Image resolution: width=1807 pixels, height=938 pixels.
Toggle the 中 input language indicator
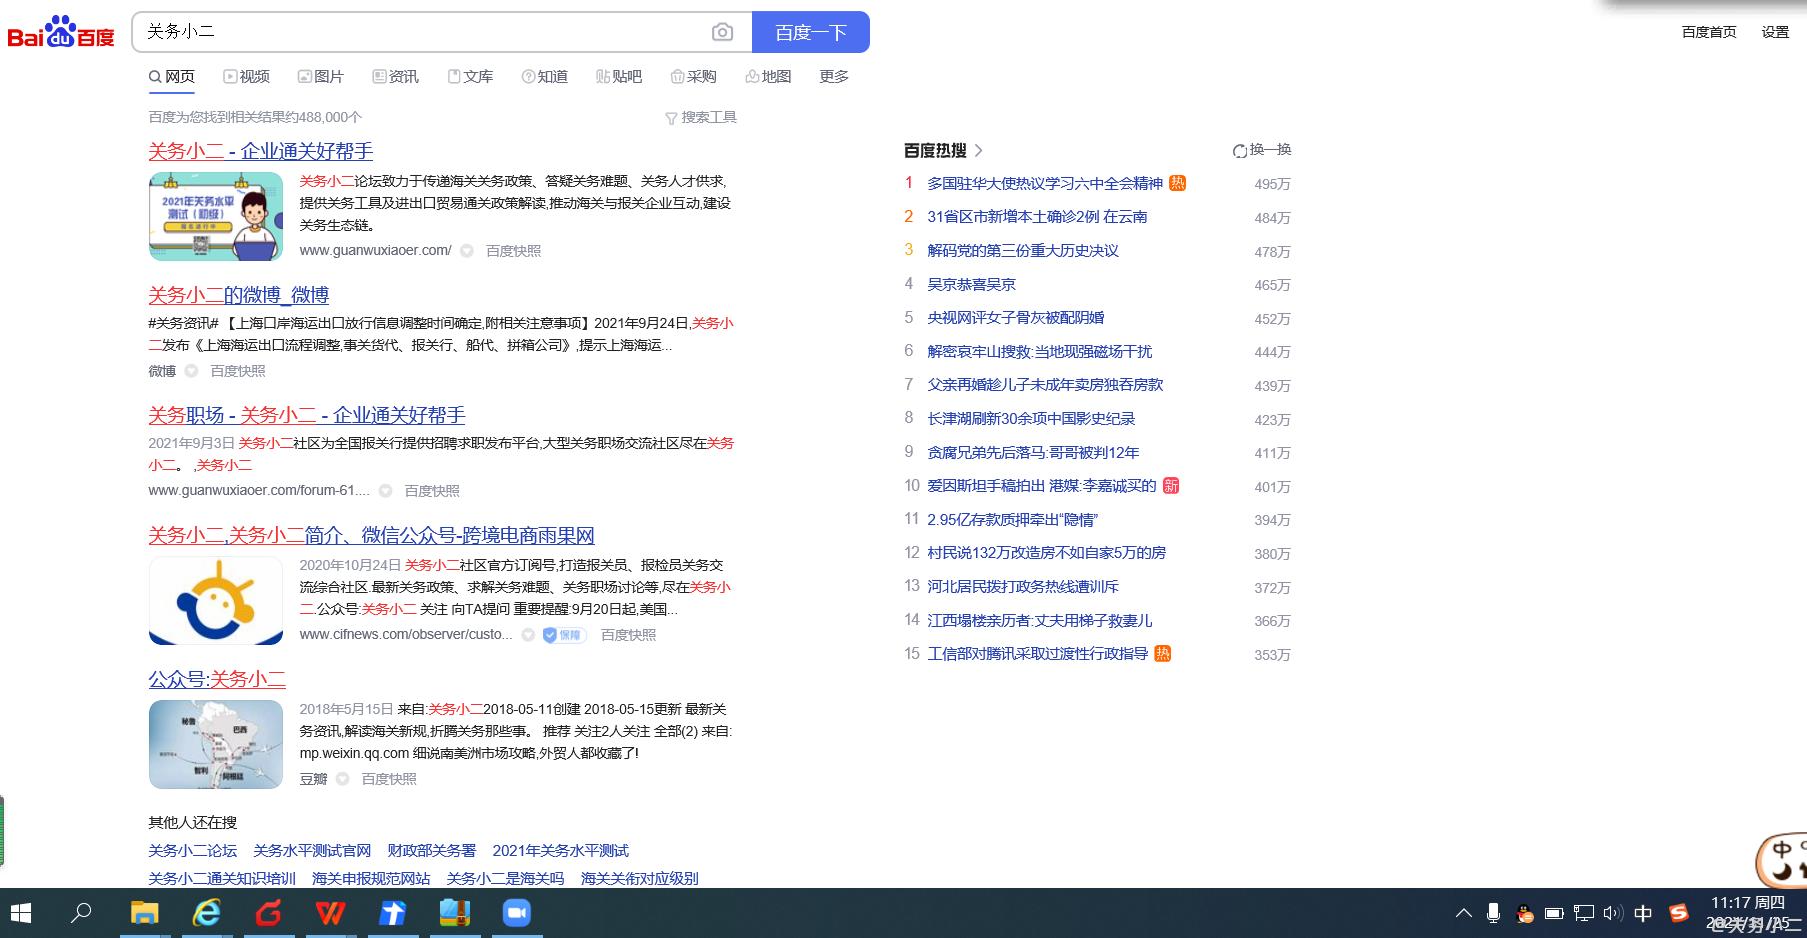tap(1643, 913)
